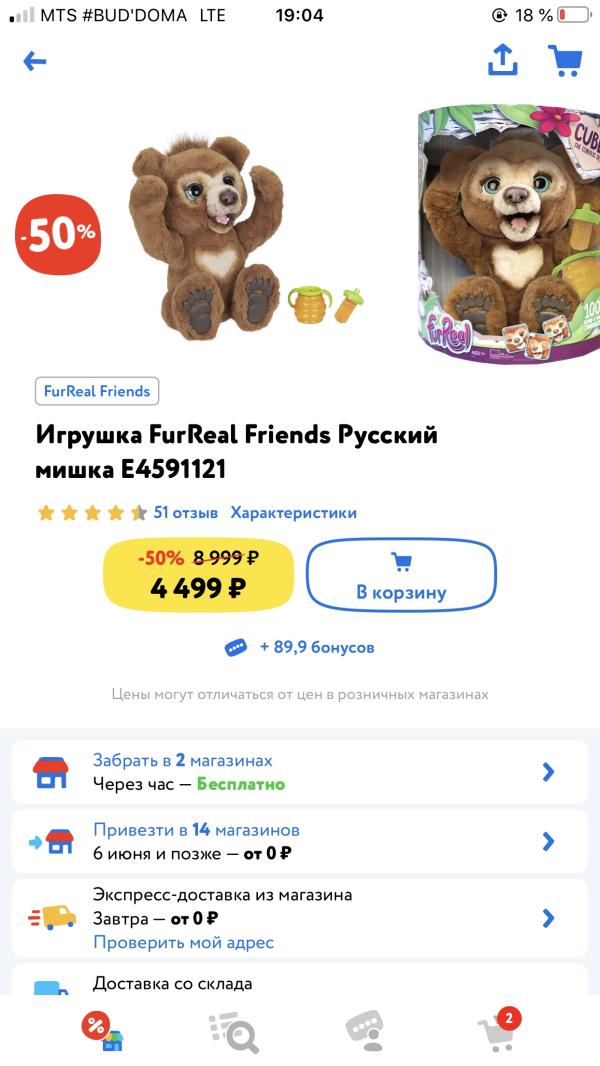Viewport: 600px width, 1066px height.
Task: Open the 'Характеристики' link
Action: click(293, 513)
